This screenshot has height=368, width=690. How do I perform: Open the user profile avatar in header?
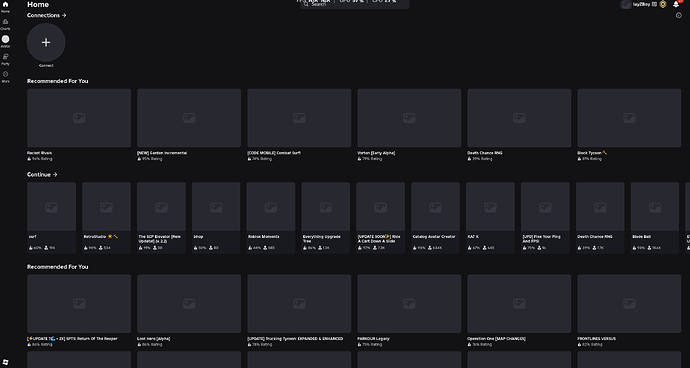[626, 4]
